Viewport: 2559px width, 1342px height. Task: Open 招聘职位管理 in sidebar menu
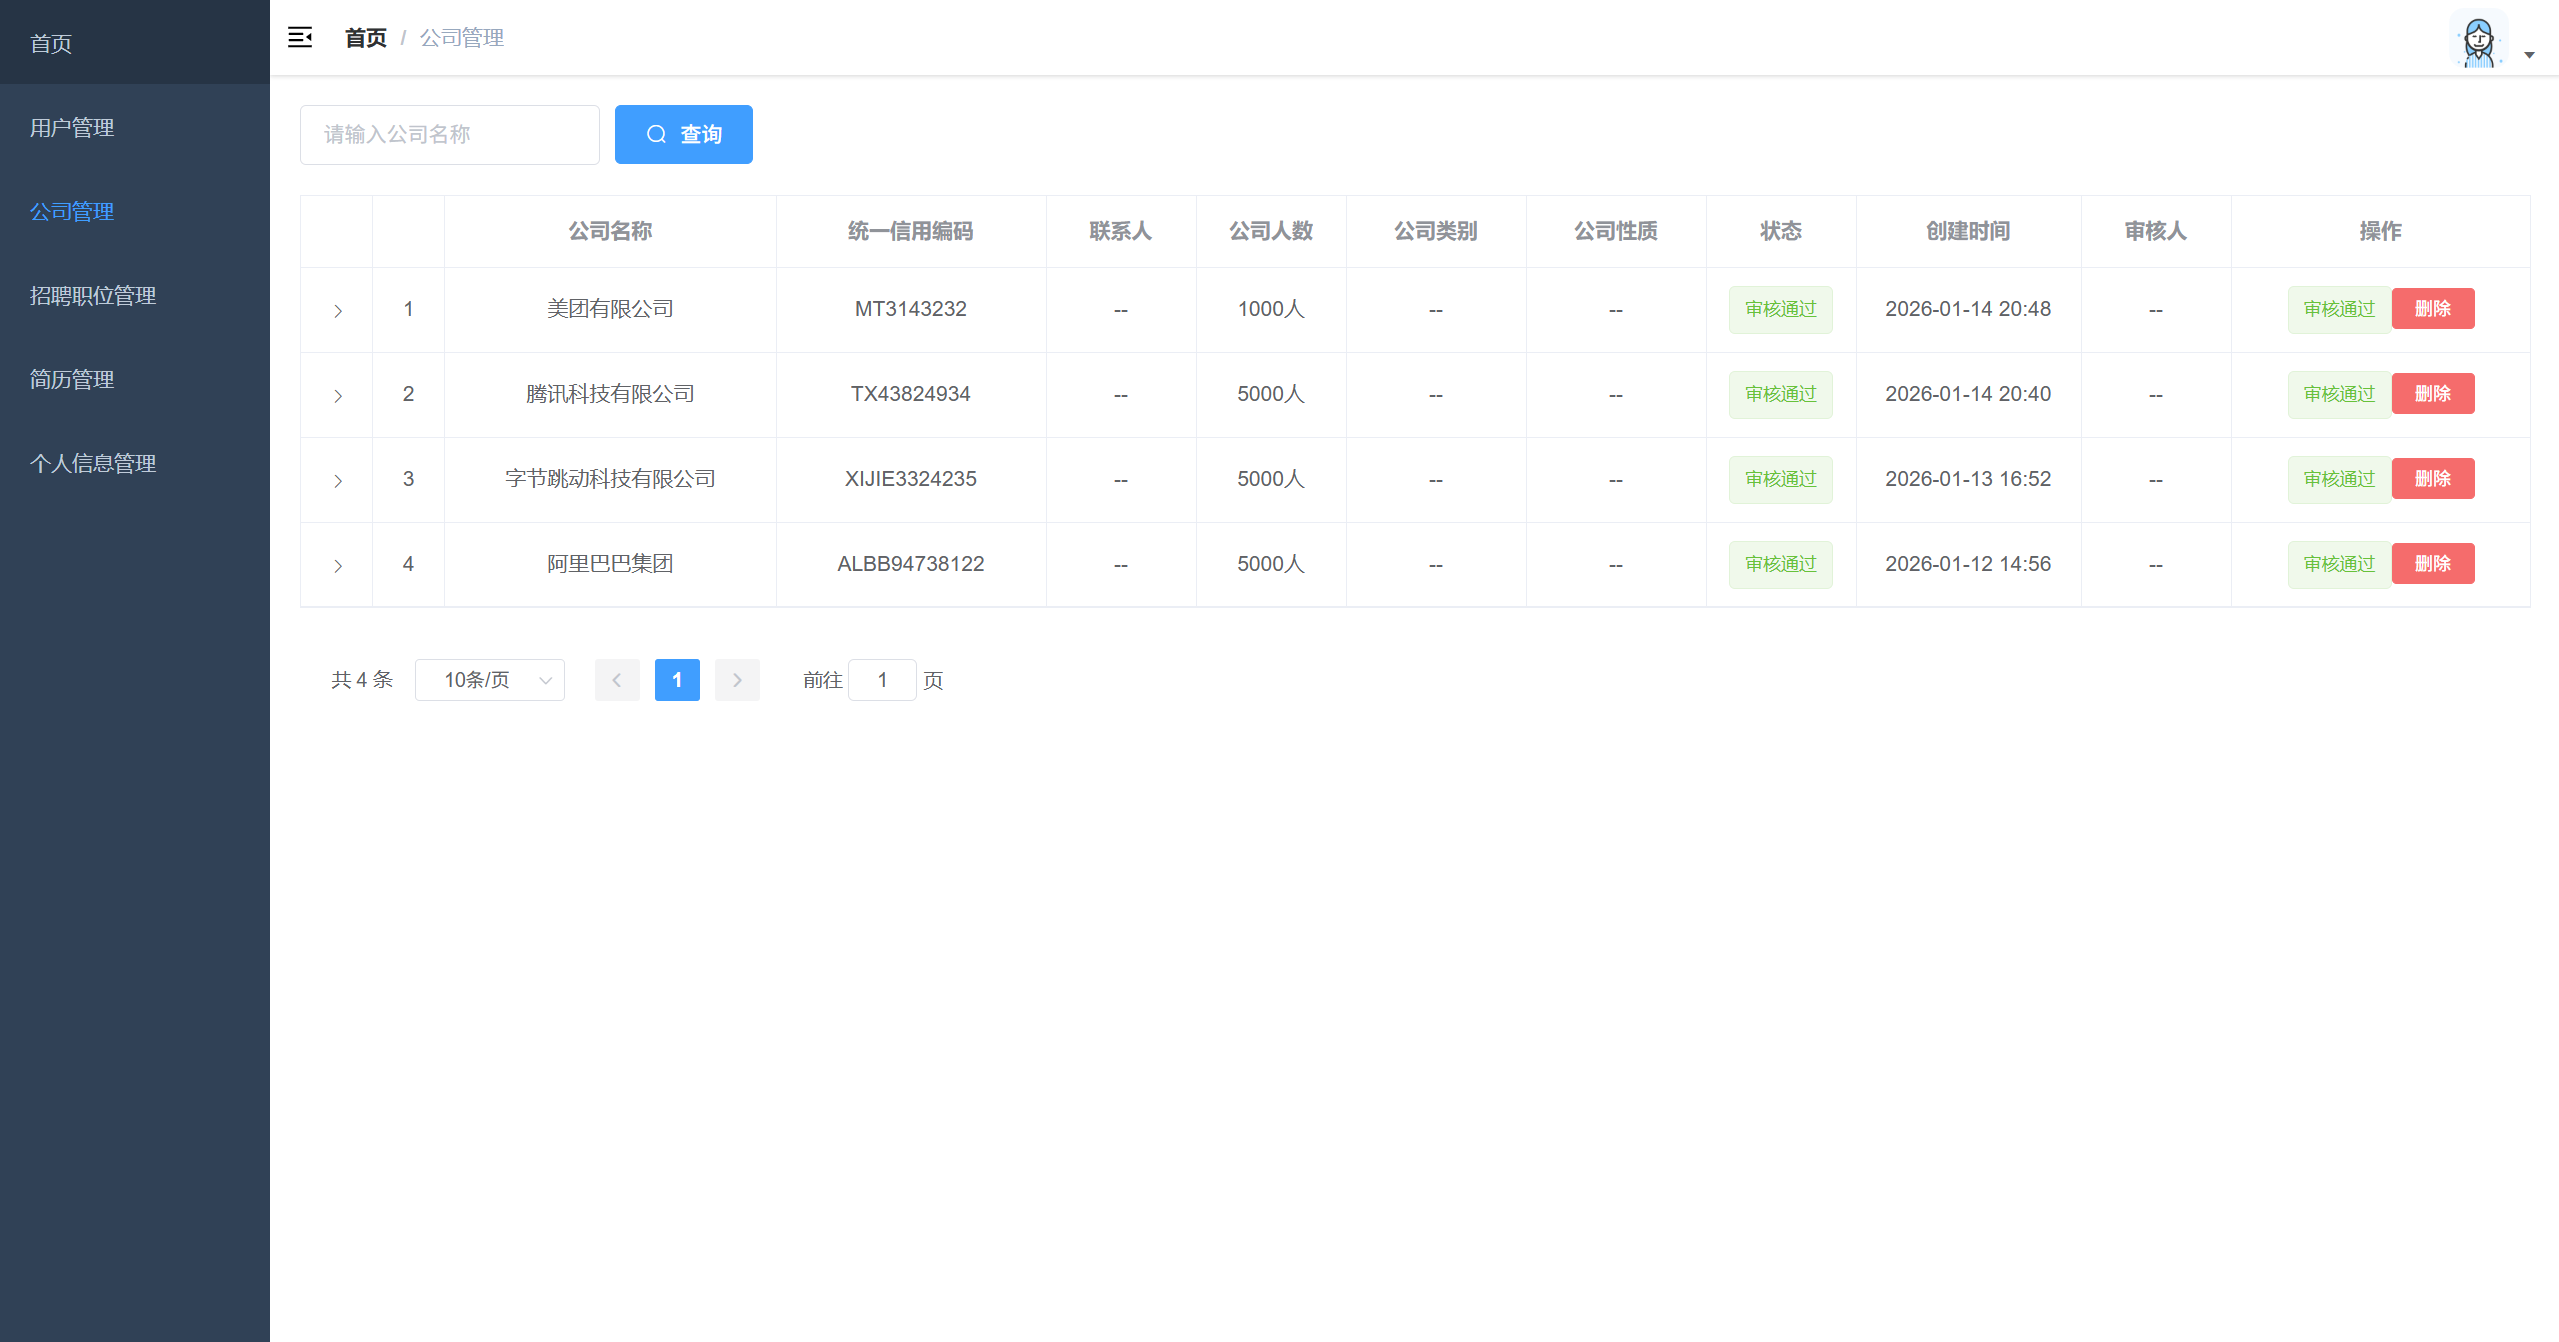tap(93, 296)
